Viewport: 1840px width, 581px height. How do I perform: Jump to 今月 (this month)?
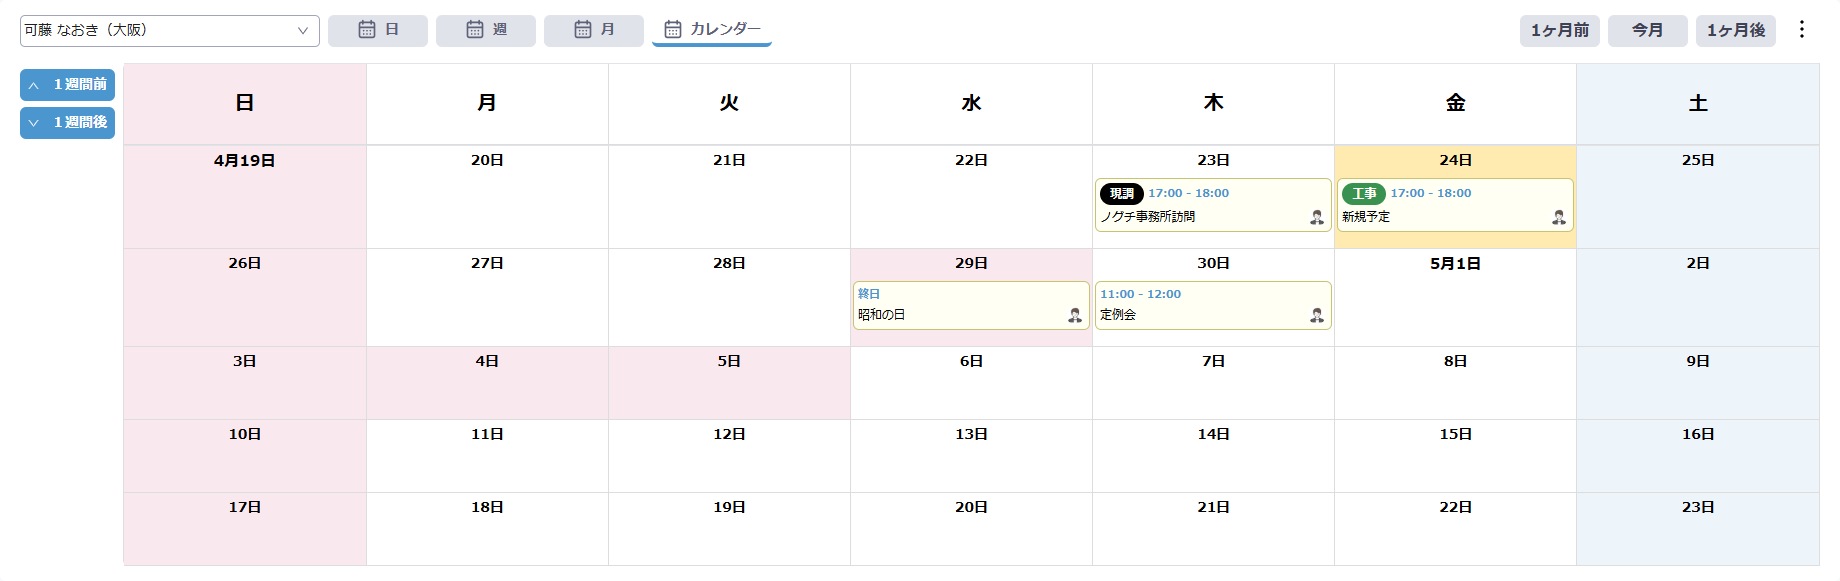(x=1648, y=30)
